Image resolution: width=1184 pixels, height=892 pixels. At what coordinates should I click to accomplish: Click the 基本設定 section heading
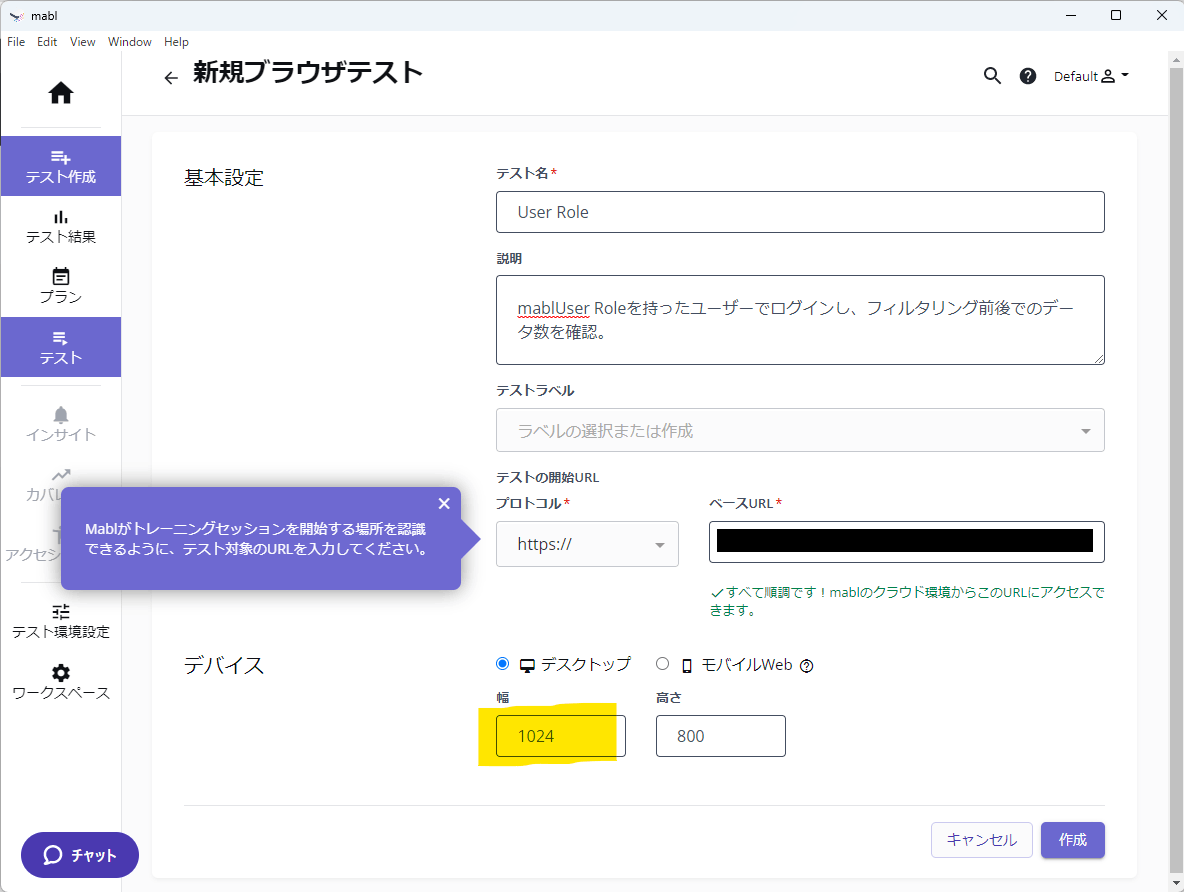pos(224,178)
